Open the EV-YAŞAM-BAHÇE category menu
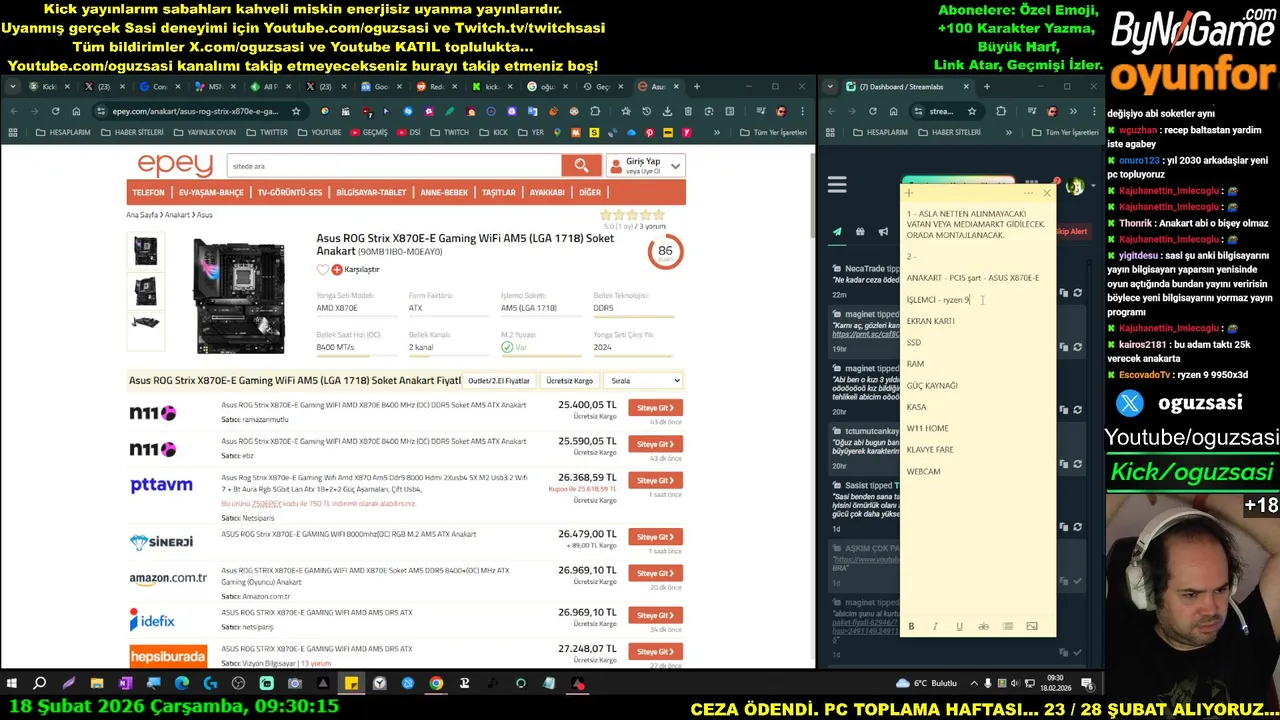Image resolution: width=1280 pixels, height=720 pixels. (x=211, y=192)
